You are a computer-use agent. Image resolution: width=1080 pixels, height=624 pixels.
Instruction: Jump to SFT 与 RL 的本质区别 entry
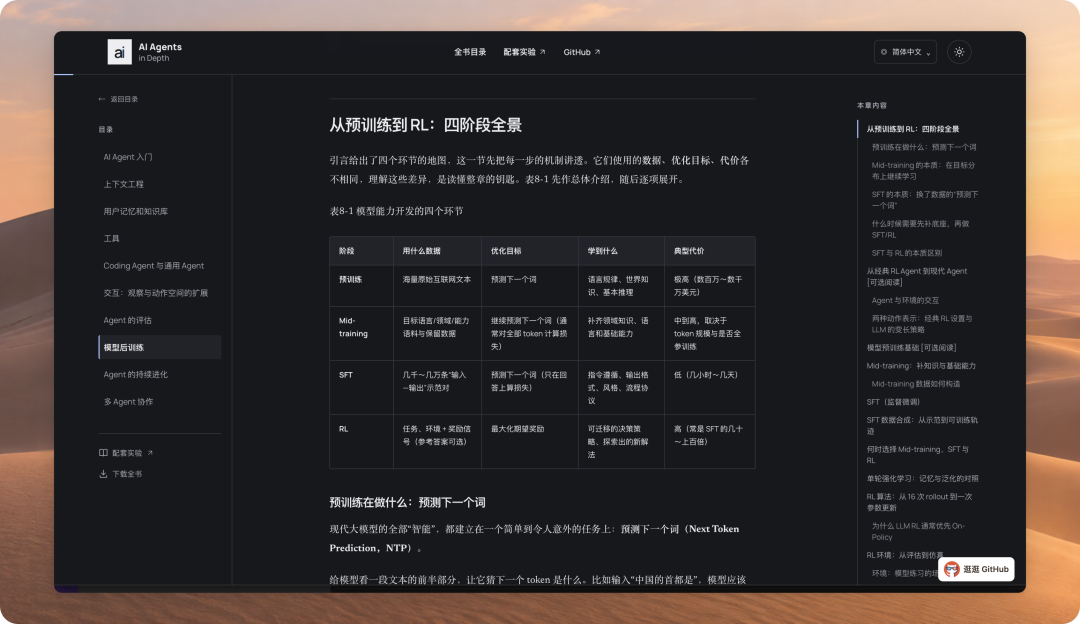coord(906,253)
